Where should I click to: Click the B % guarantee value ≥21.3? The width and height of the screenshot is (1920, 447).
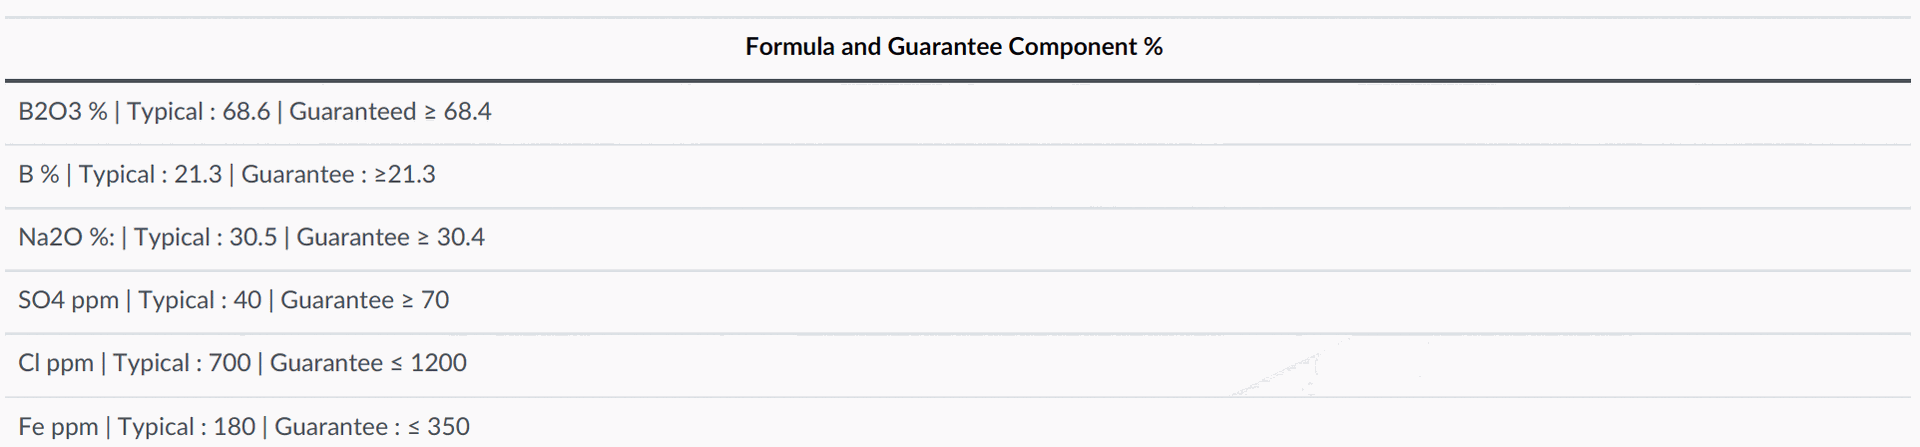[405, 174]
